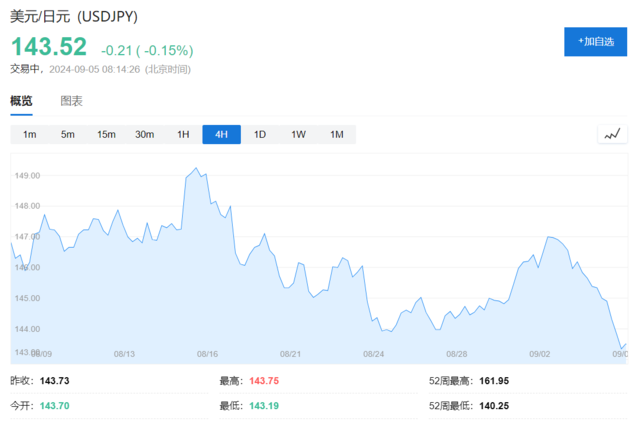The height and width of the screenshot is (426, 640).
Task: Switch to the 图表 tab
Action: pos(72,101)
